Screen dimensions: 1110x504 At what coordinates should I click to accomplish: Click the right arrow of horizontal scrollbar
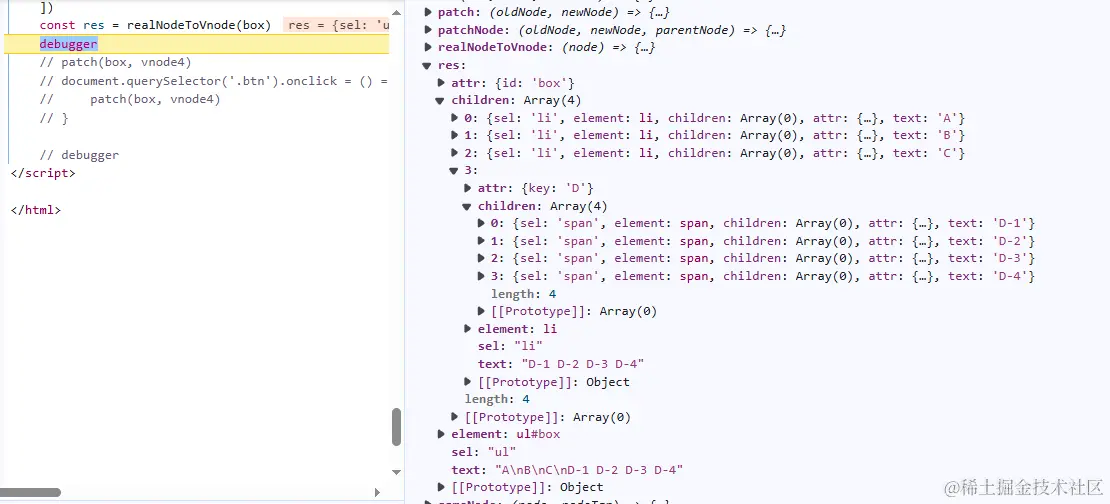point(377,492)
